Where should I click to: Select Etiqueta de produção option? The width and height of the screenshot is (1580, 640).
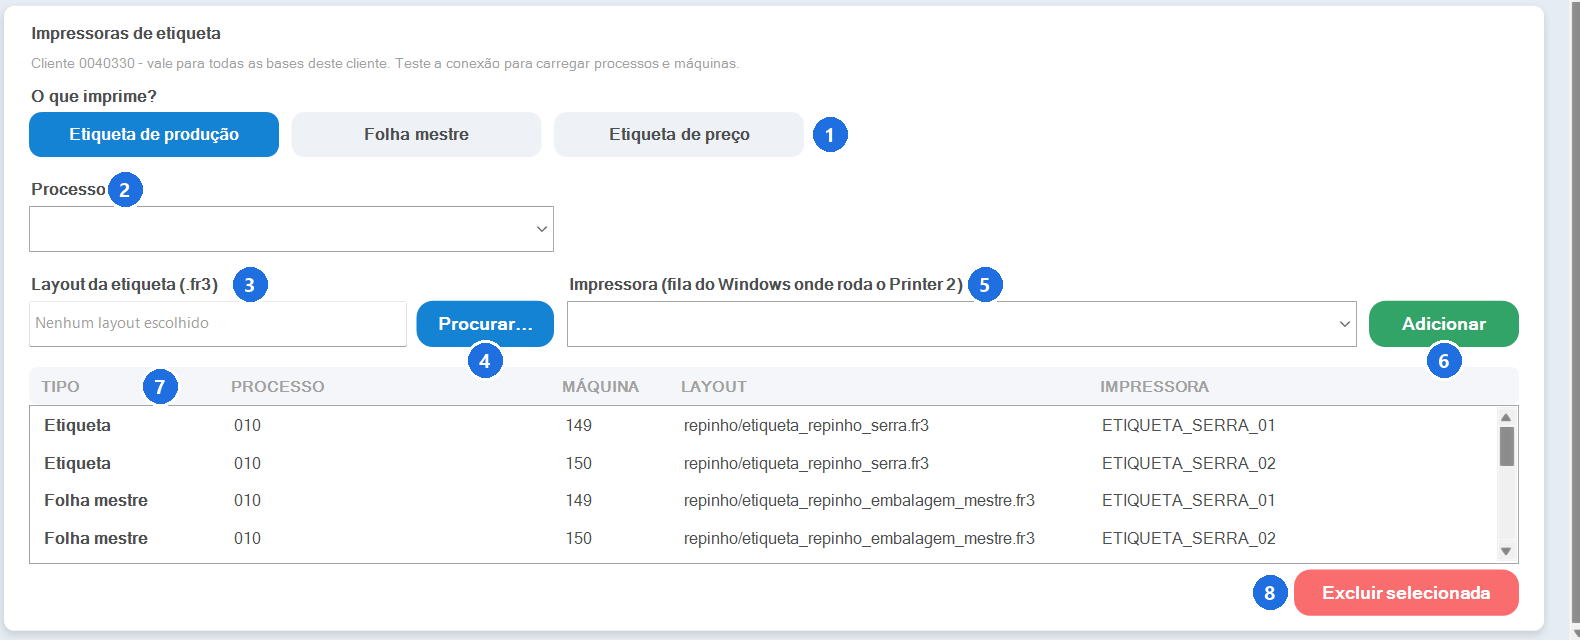click(154, 134)
